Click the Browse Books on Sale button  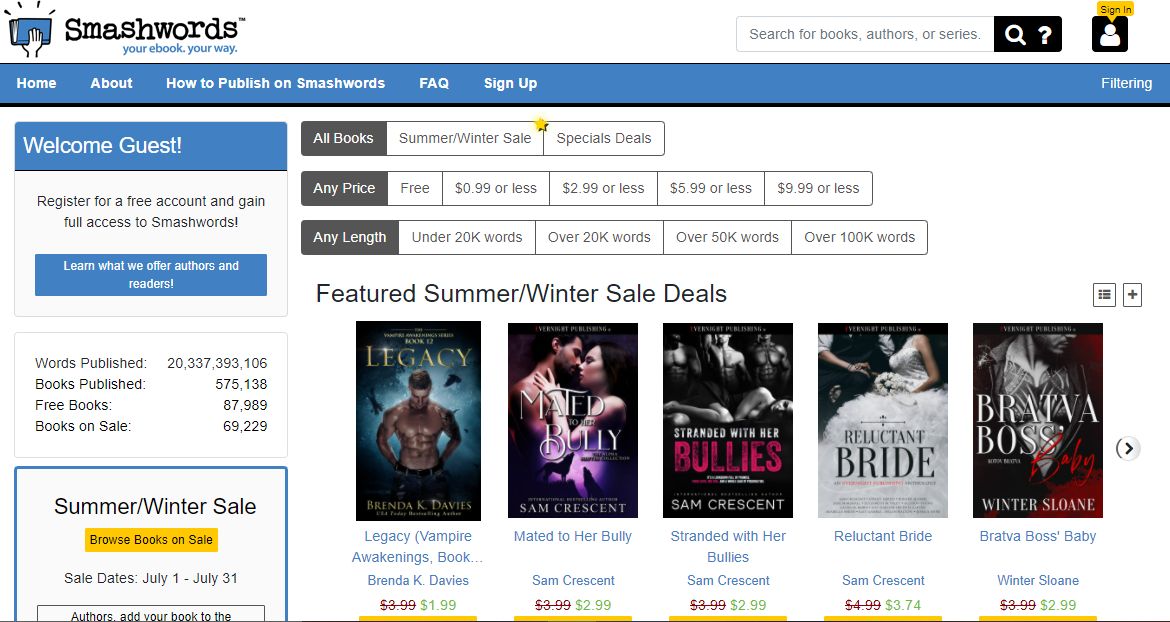[x=151, y=539]
